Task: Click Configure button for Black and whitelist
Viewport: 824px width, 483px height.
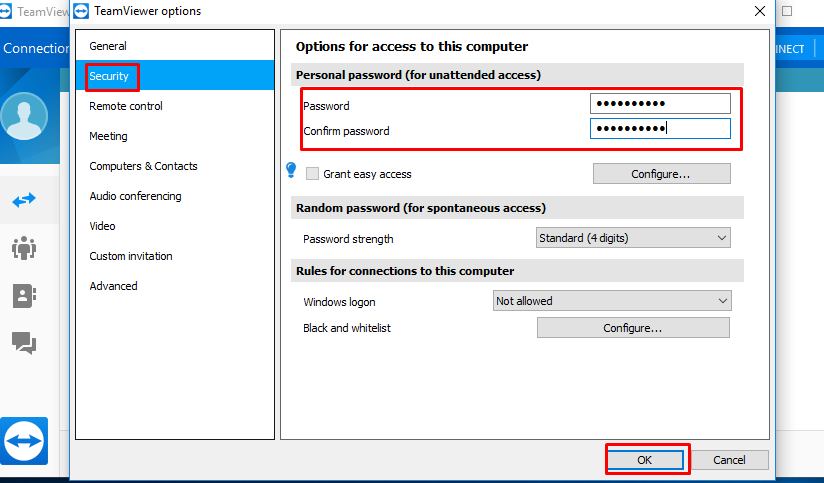Action: click(x=633, y=328)
